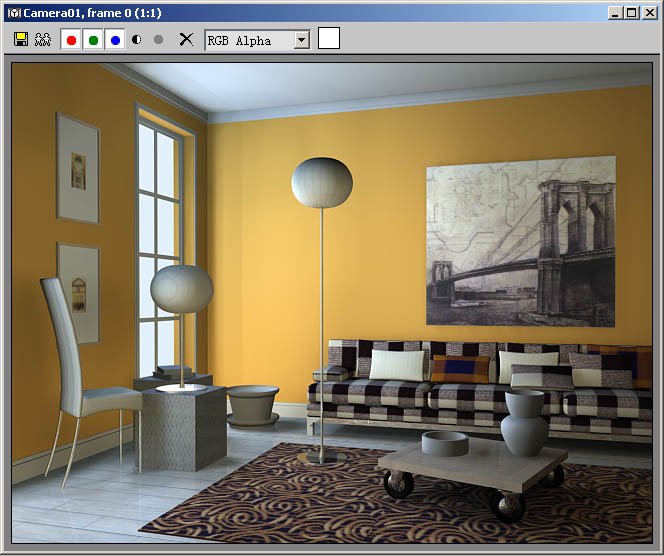Click the bridge painting in the render
Image resolution: width=664 pixels, height=556 pixels.
[521, 241]
